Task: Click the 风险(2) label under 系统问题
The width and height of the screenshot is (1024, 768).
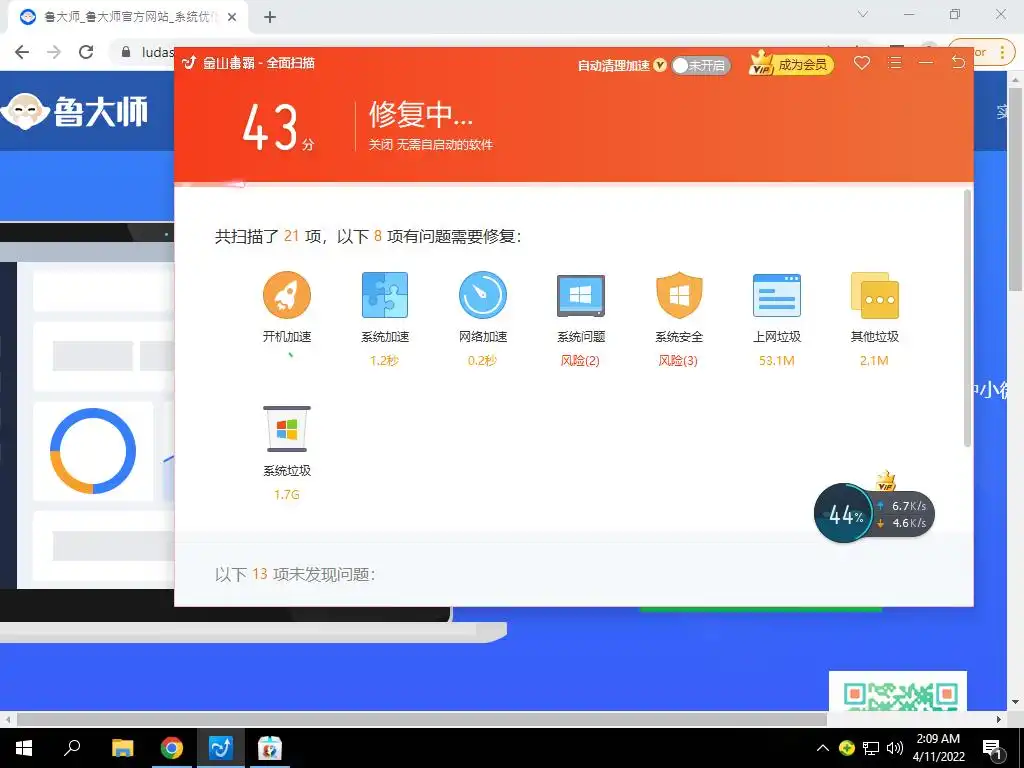Action: click(x=580, y=360)
